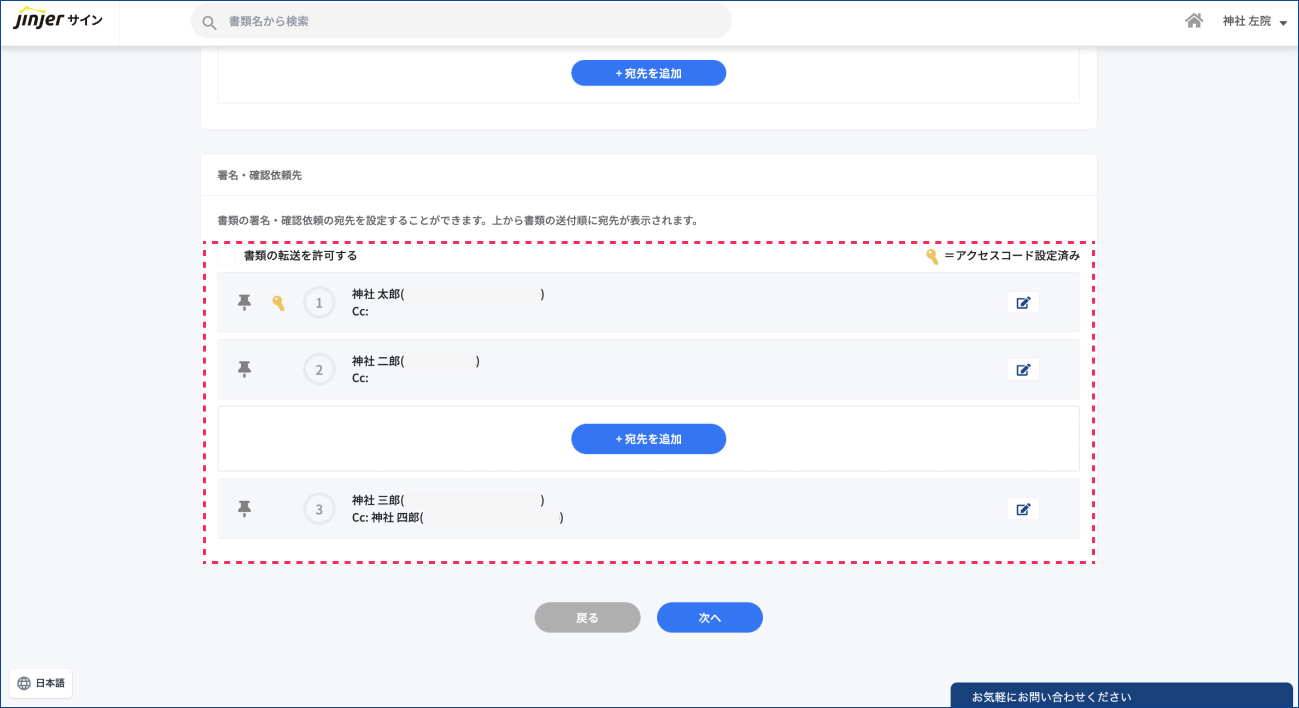Open the edit icon for recipient 神社 三郎
The width and height of the screenshot is (1299, 708).
(1022, 509)
